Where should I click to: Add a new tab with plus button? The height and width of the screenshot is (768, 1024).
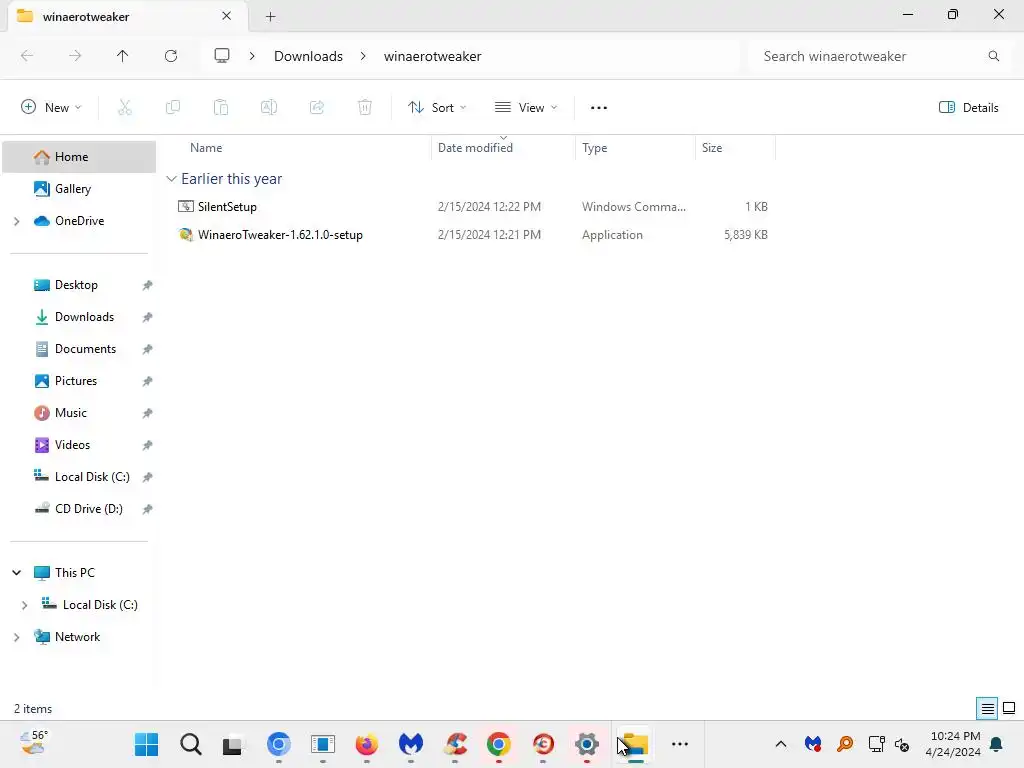pos(270,17)
